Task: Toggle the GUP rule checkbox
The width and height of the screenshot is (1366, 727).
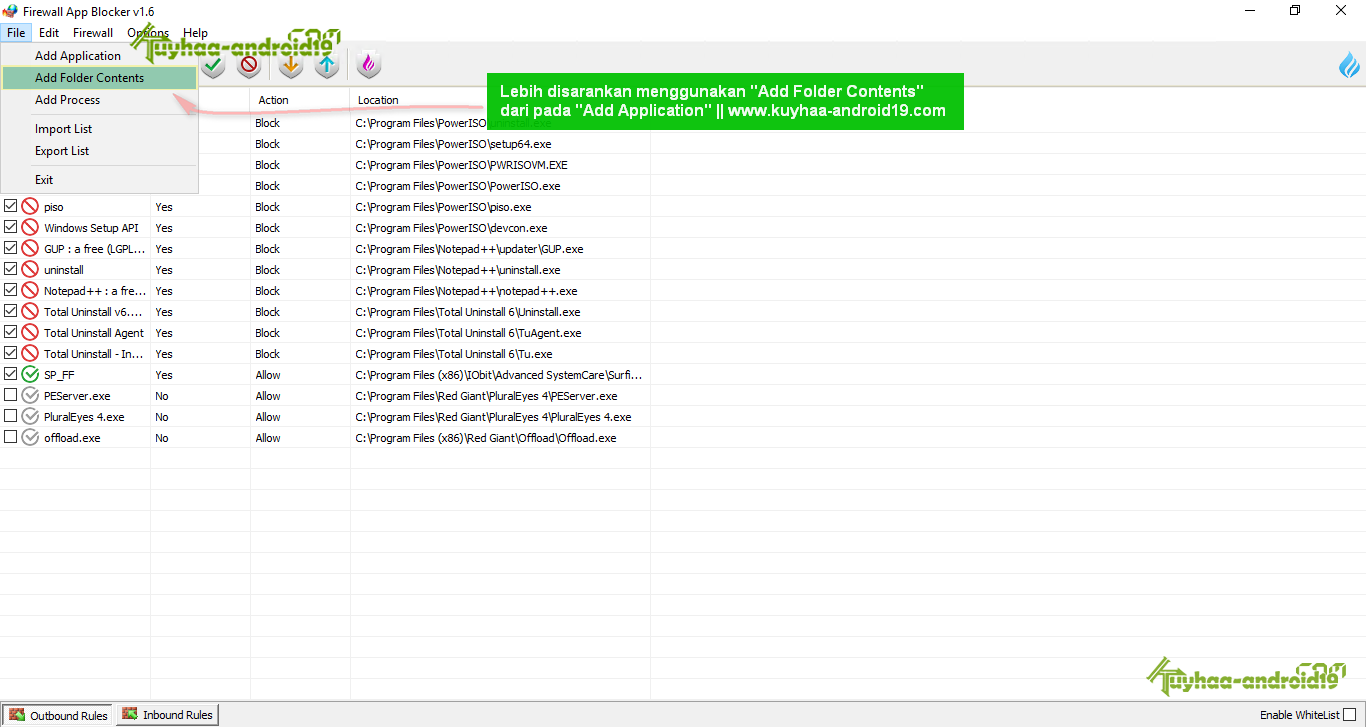Action: pyautogui.click(x=10, y=248)
